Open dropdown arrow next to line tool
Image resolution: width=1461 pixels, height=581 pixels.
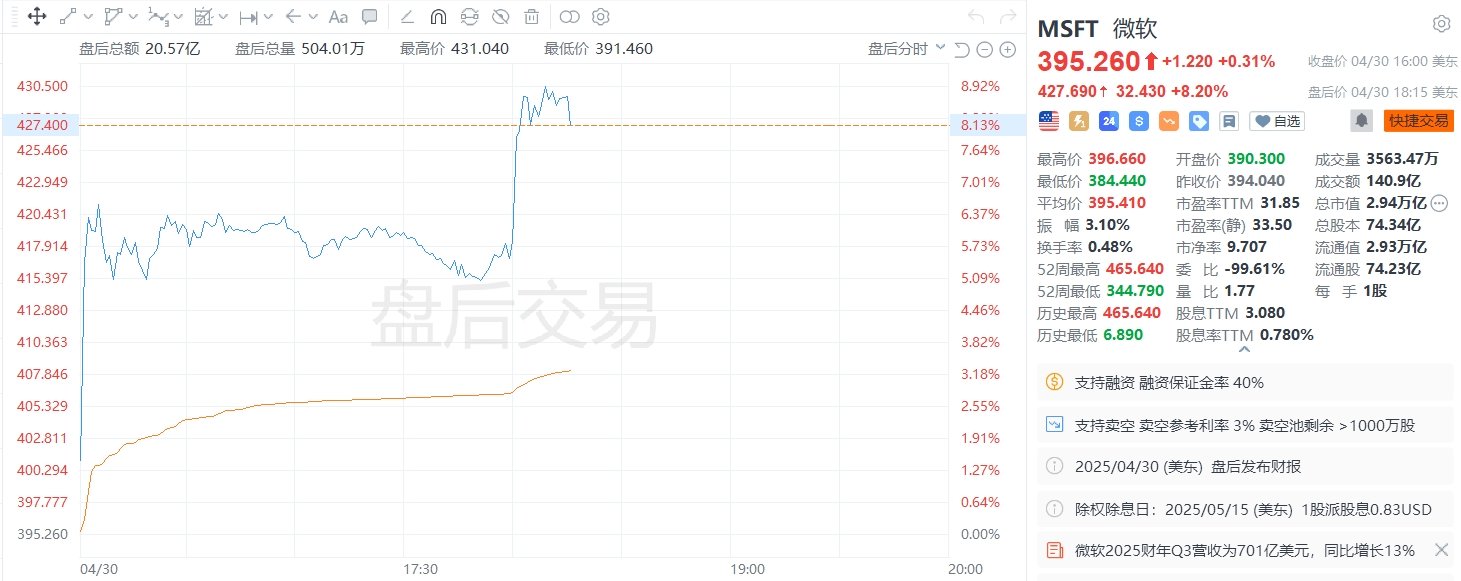(x=89, y=16)
